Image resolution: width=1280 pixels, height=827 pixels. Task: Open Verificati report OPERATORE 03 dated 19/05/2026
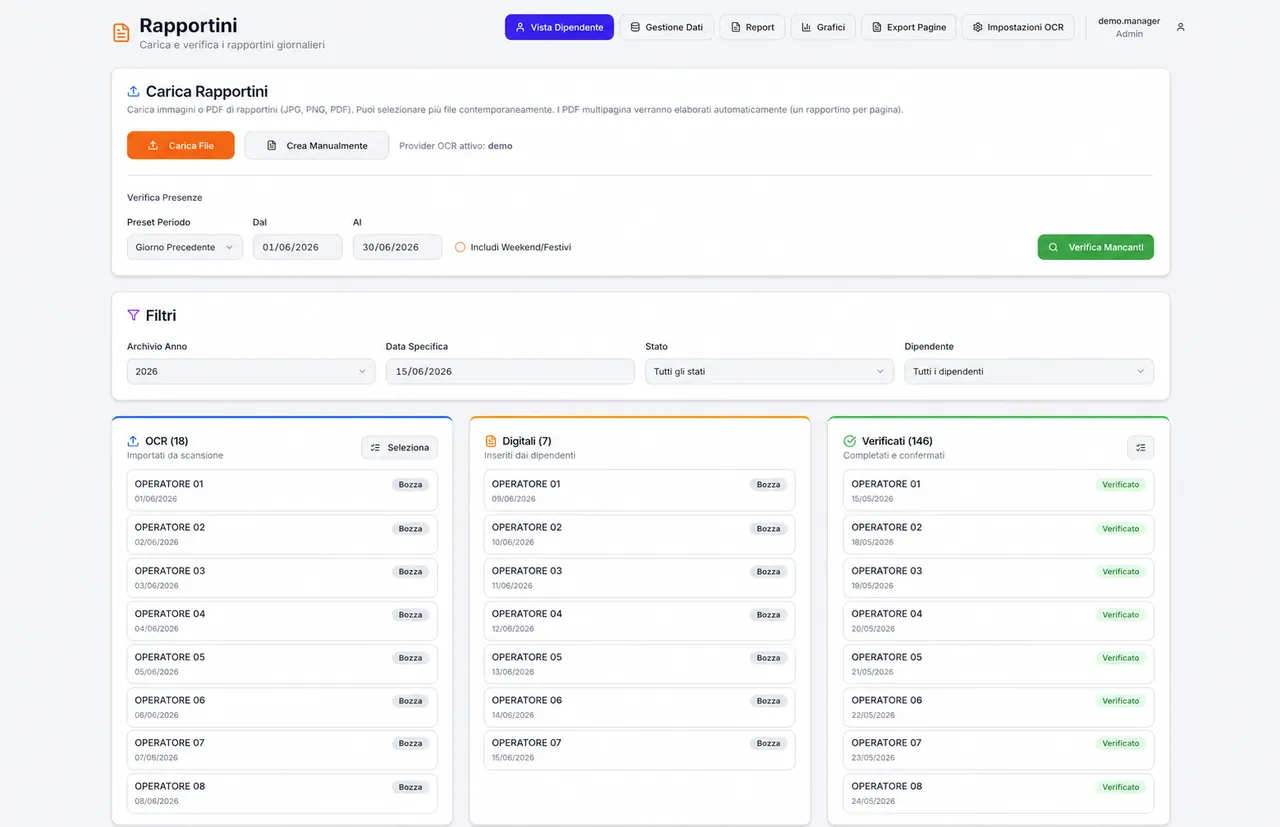point(998,577)
